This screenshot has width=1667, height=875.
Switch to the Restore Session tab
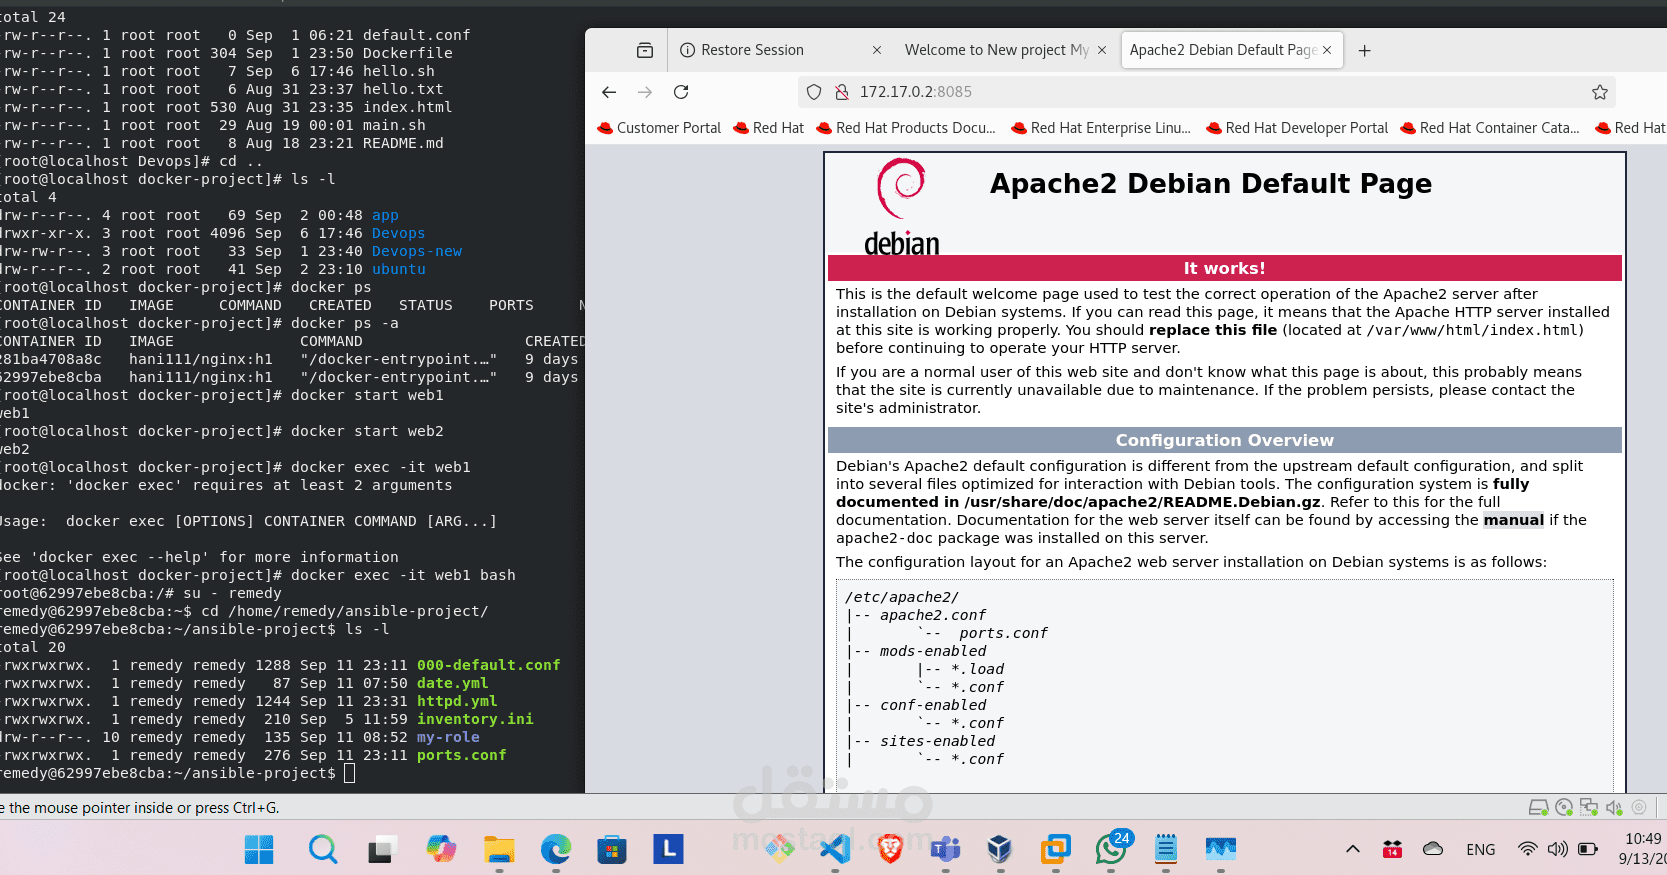click(780, 50)
